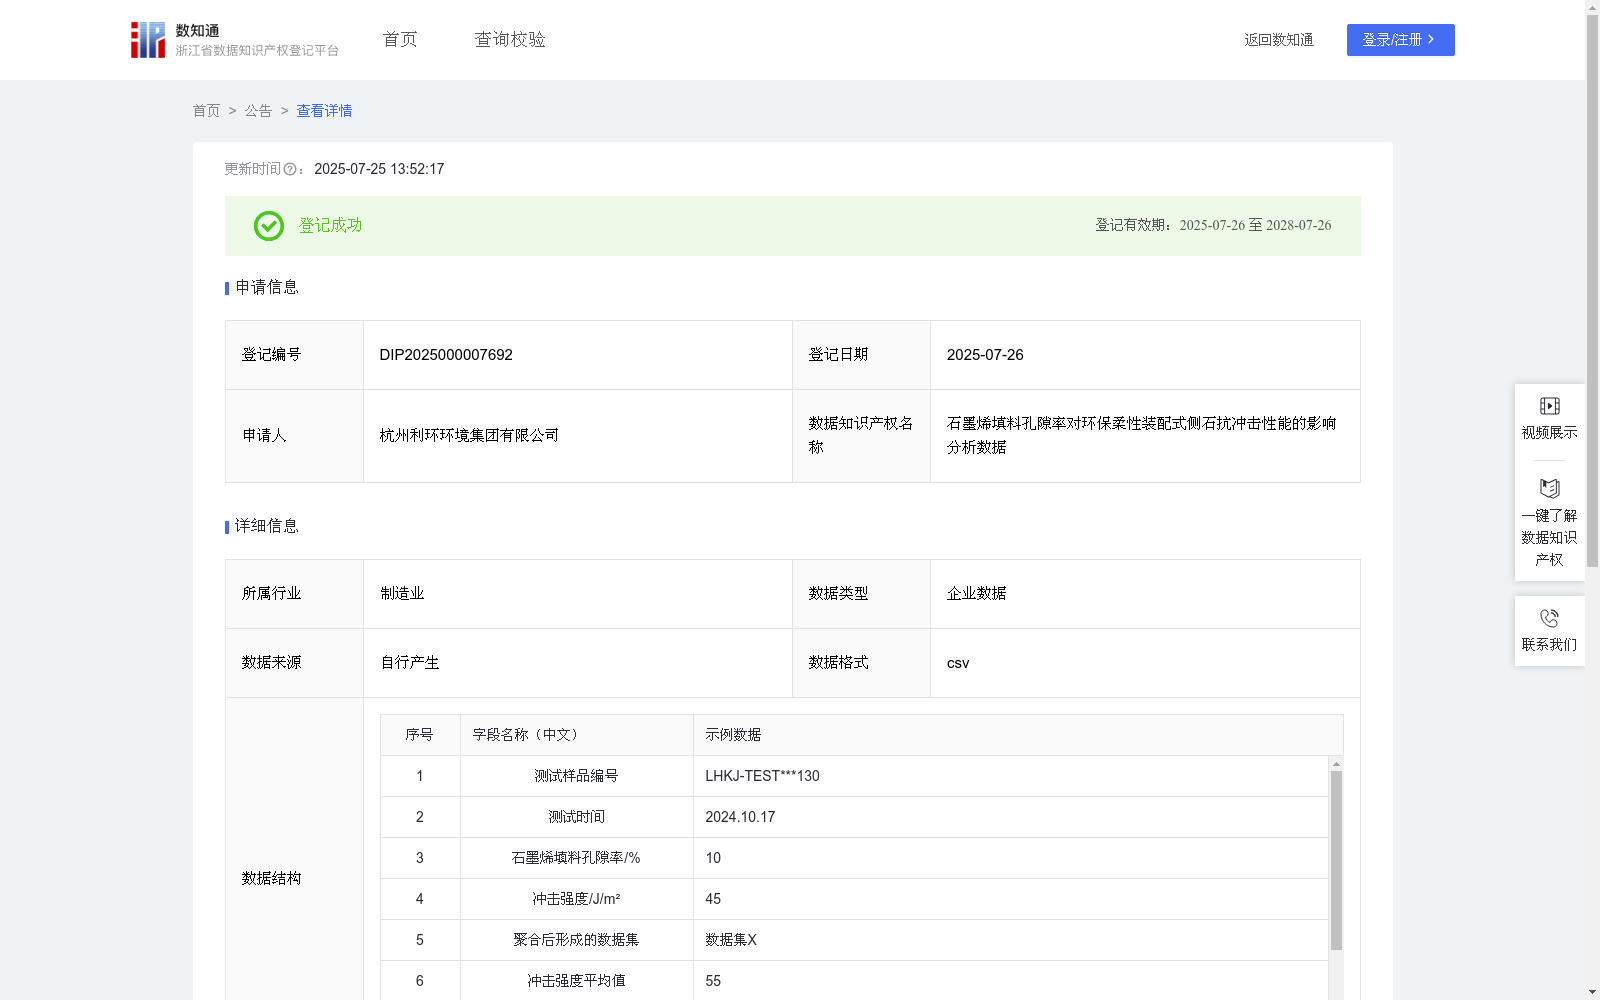
Task: Click the 登记有效期 validity period text
Action: pyautogui.click(x=1213, y=226)
